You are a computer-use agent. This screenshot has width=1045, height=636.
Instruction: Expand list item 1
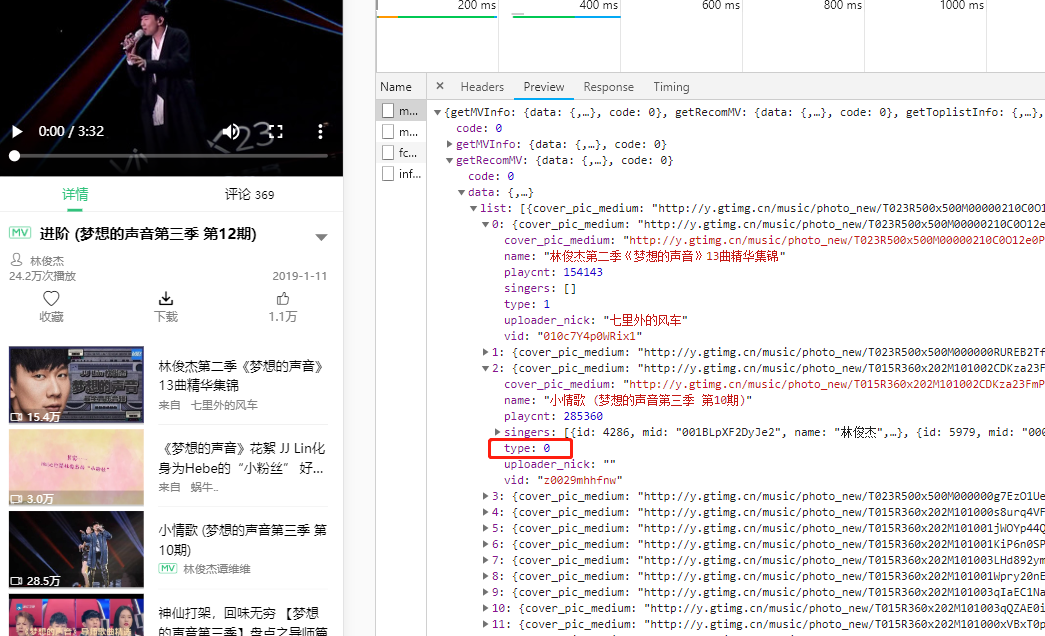pos(485,352)
